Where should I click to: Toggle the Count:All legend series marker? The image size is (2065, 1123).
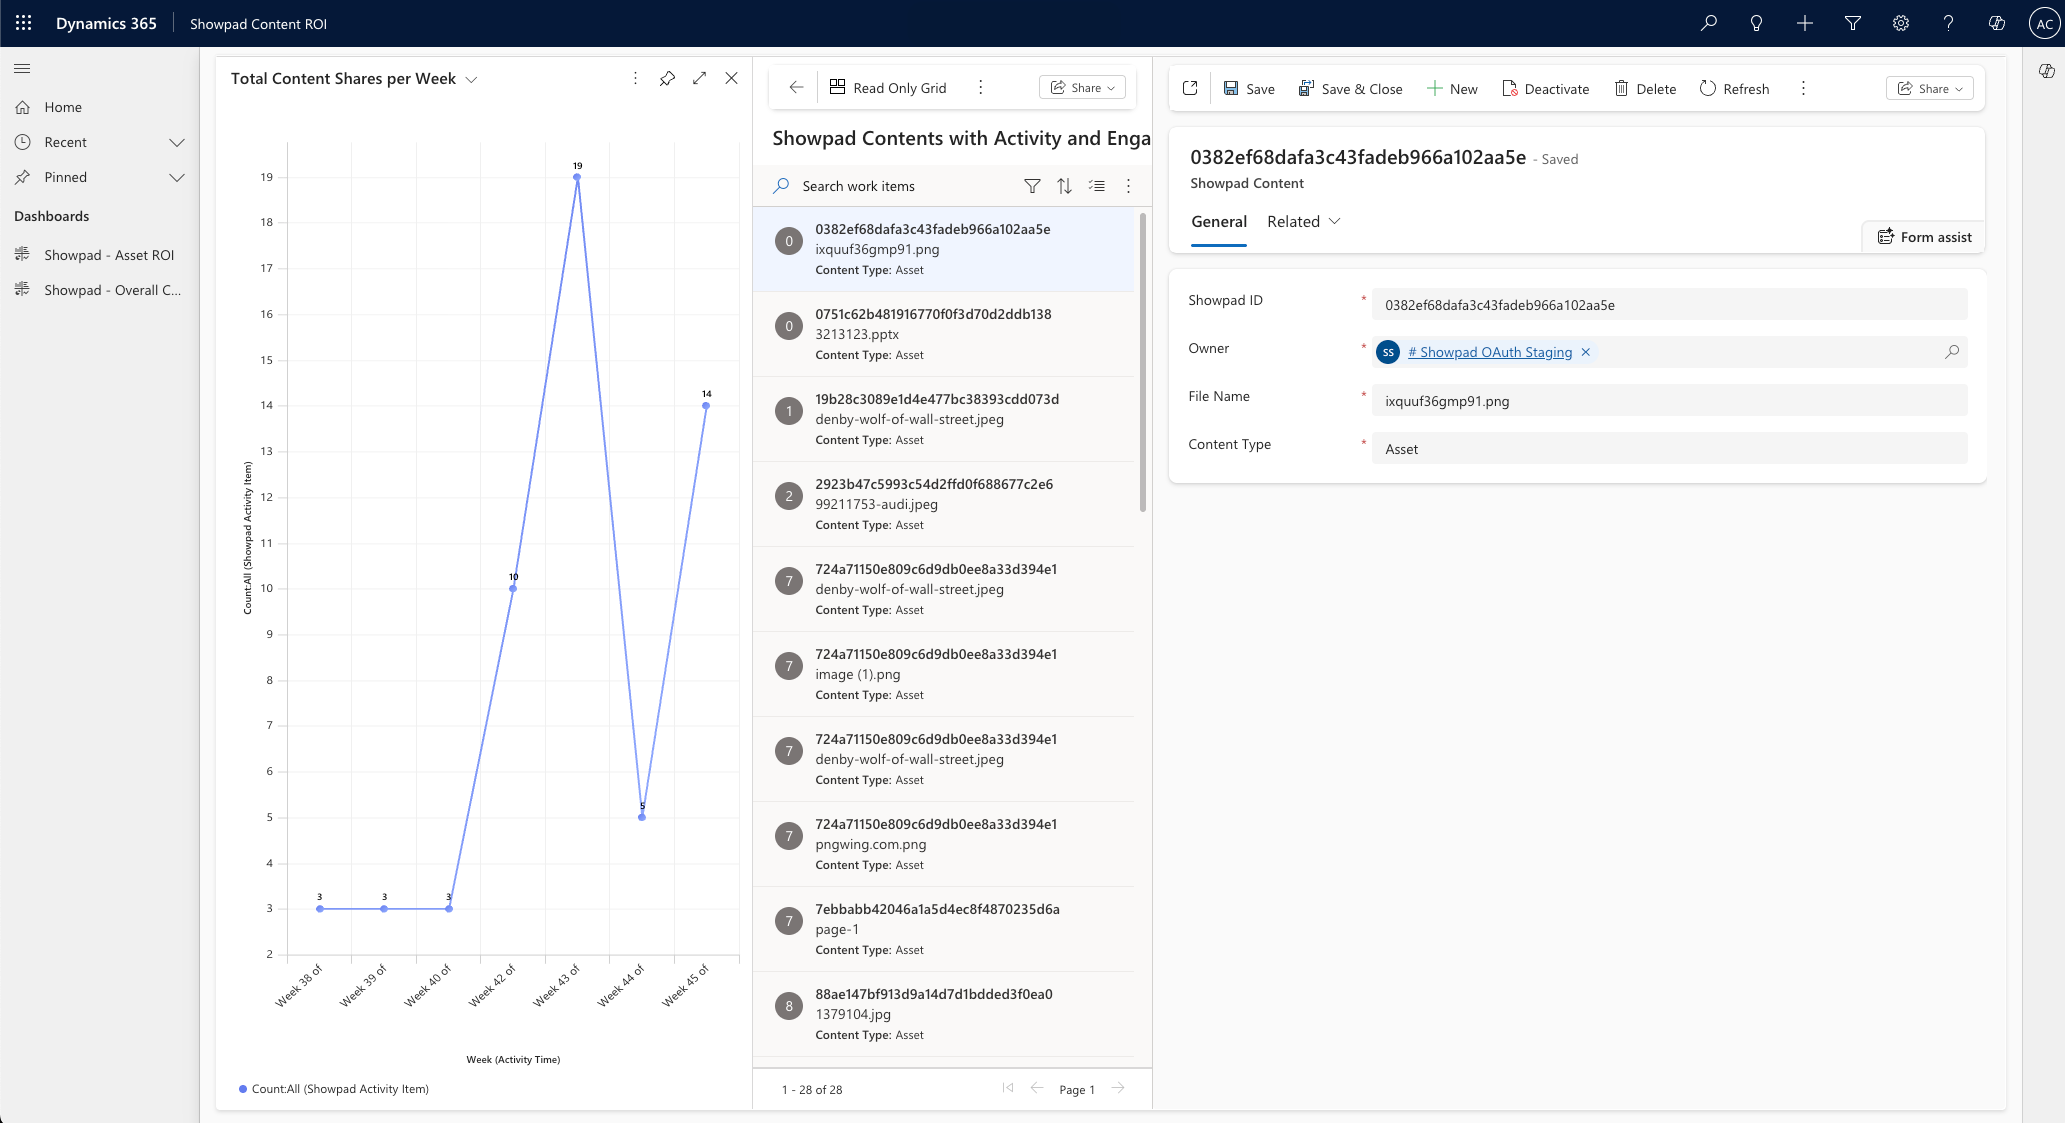point(243,1089)
